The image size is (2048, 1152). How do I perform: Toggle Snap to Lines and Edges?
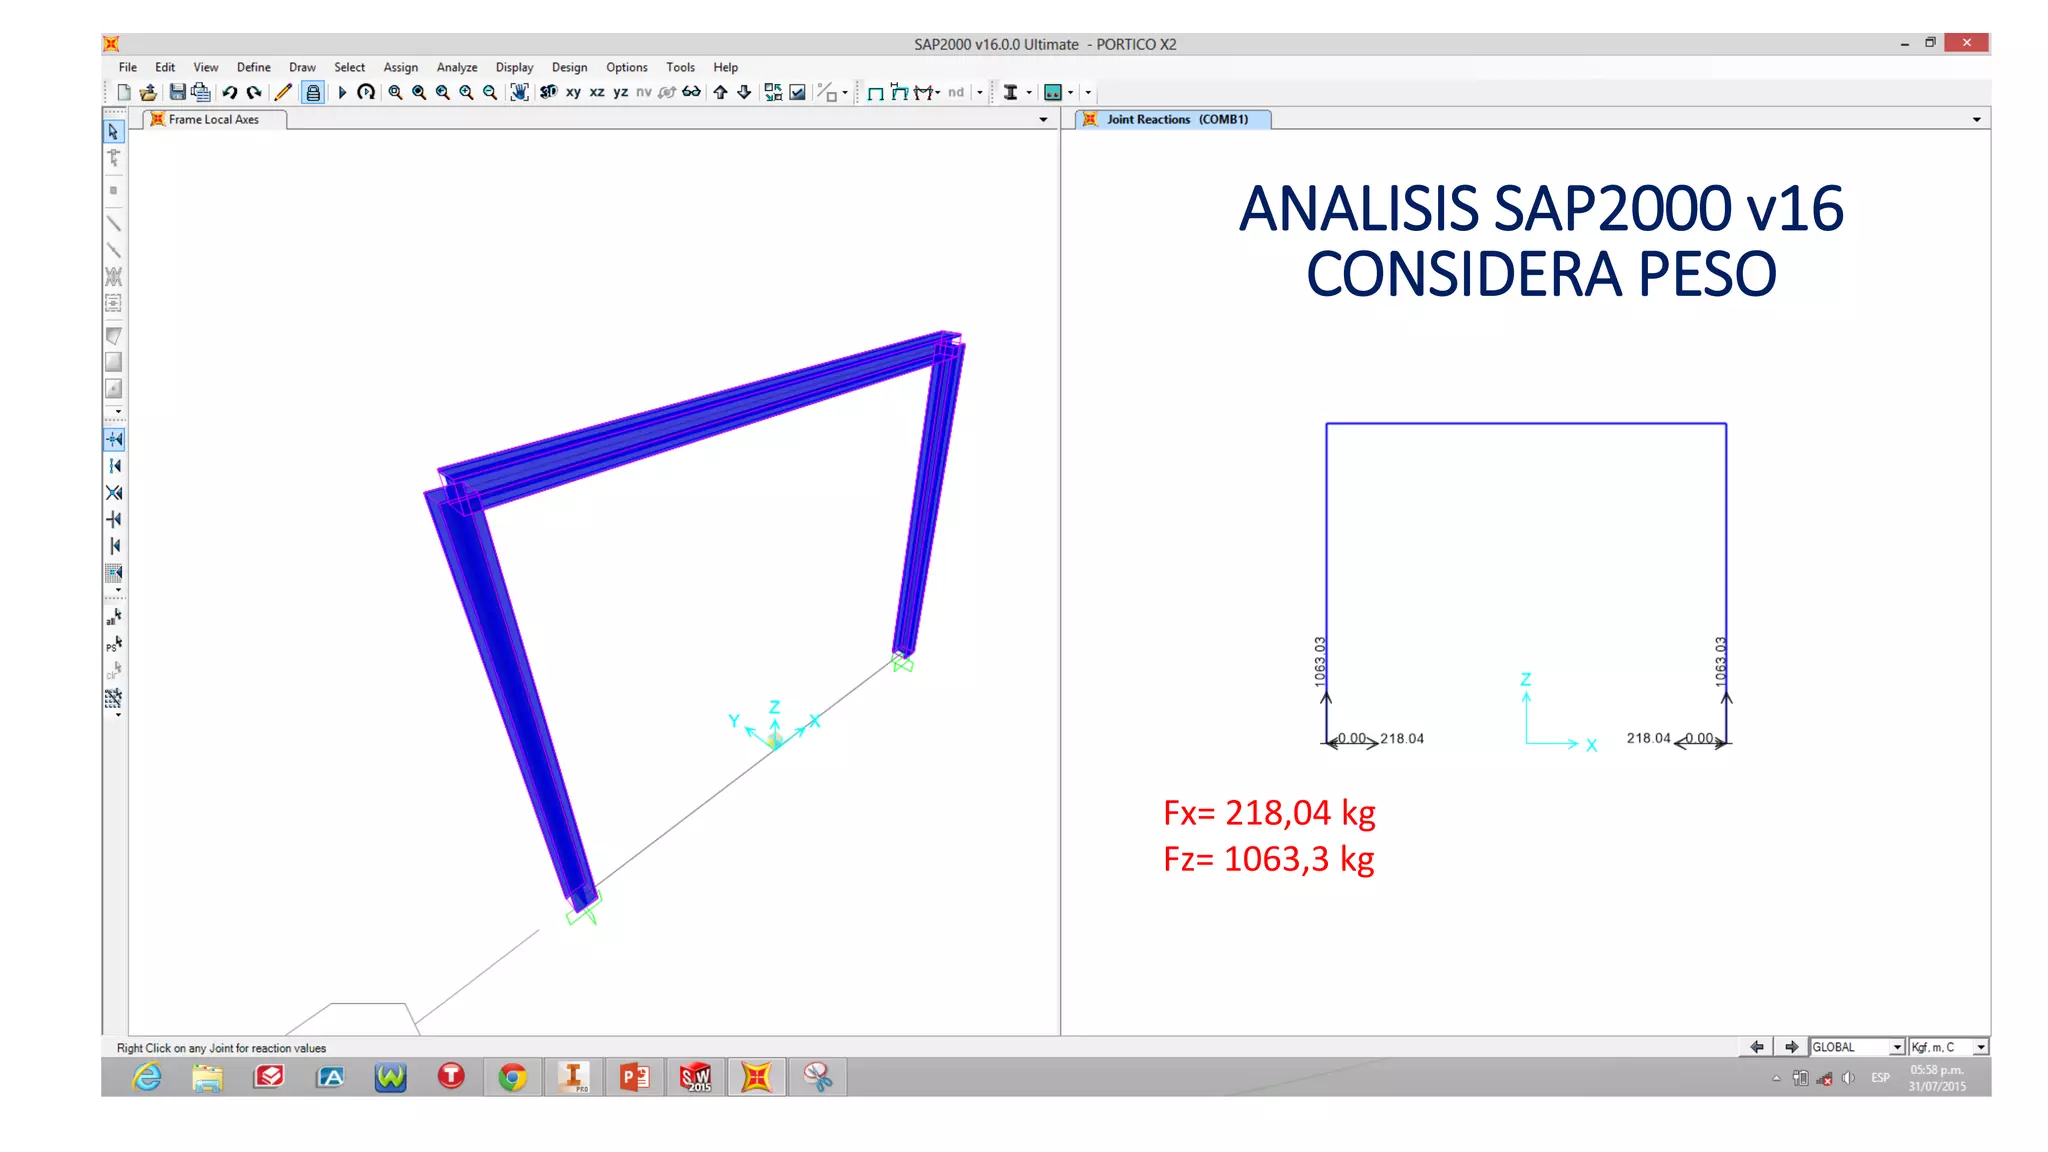click(x=114, y=546)
